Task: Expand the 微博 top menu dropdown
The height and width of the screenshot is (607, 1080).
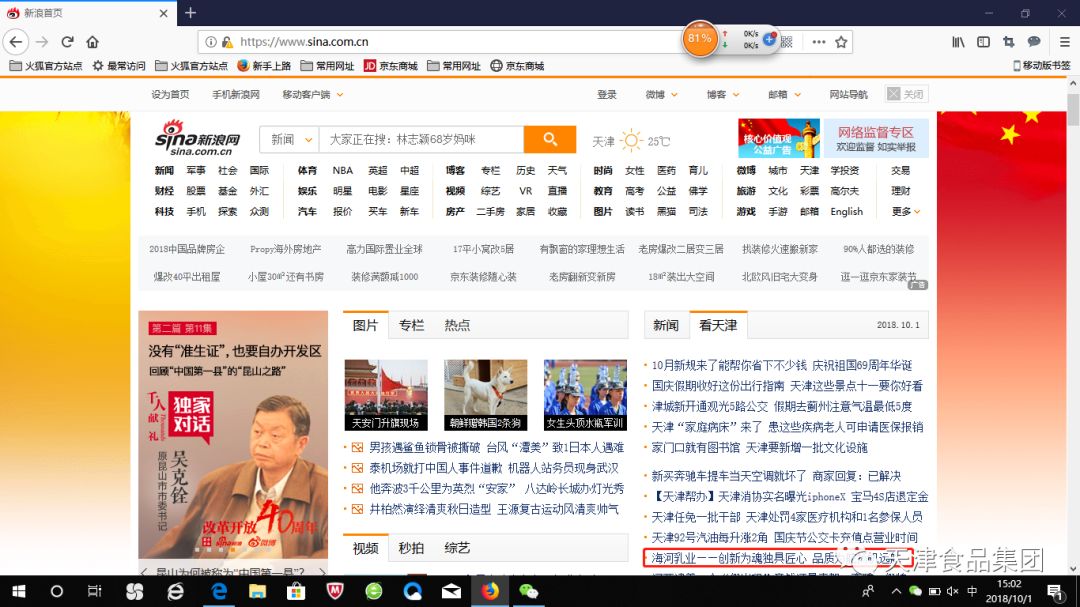Action: 661,94
